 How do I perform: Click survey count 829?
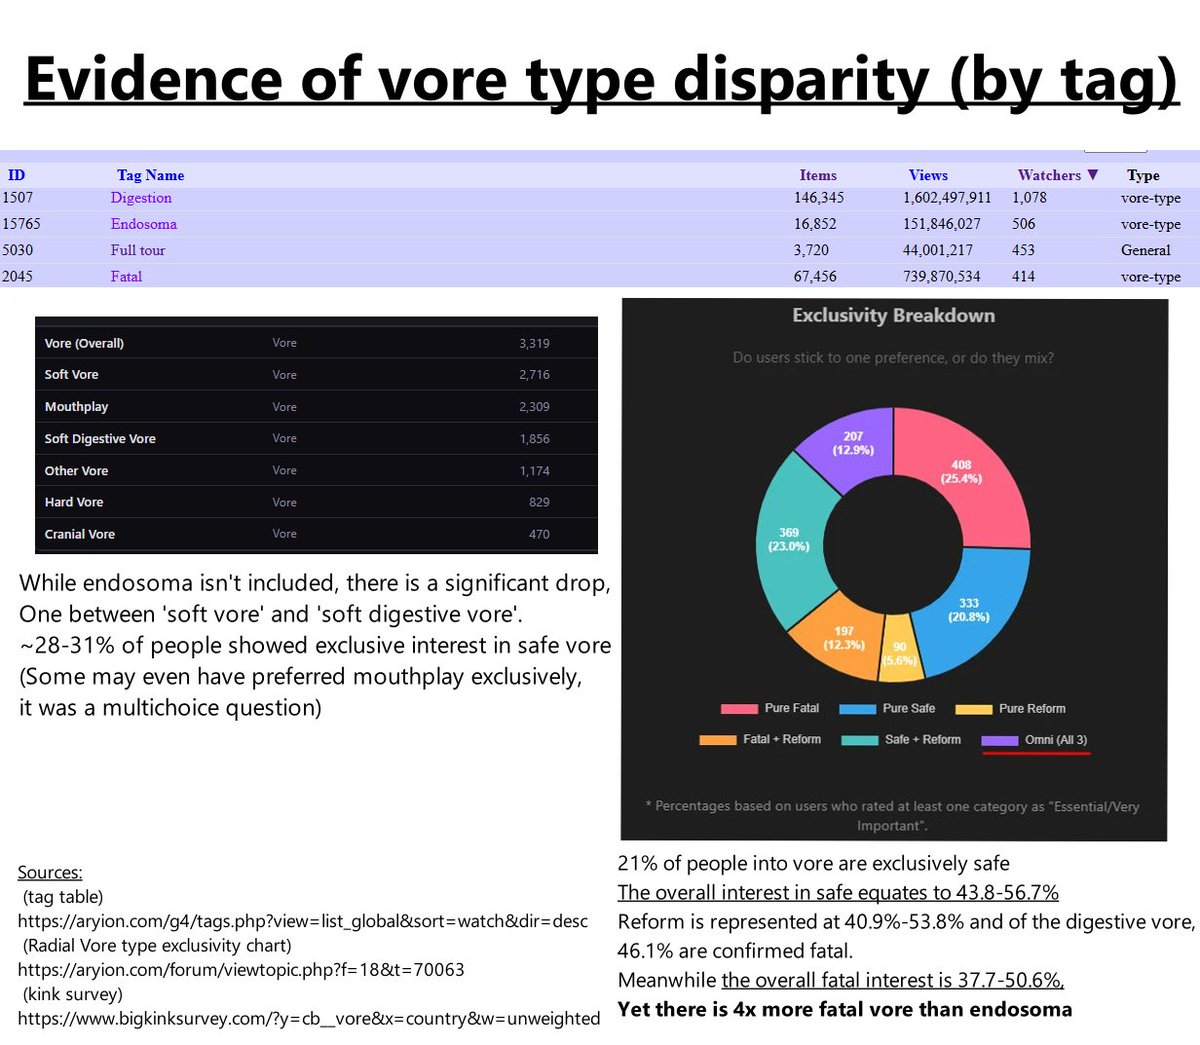pos(539,502)
